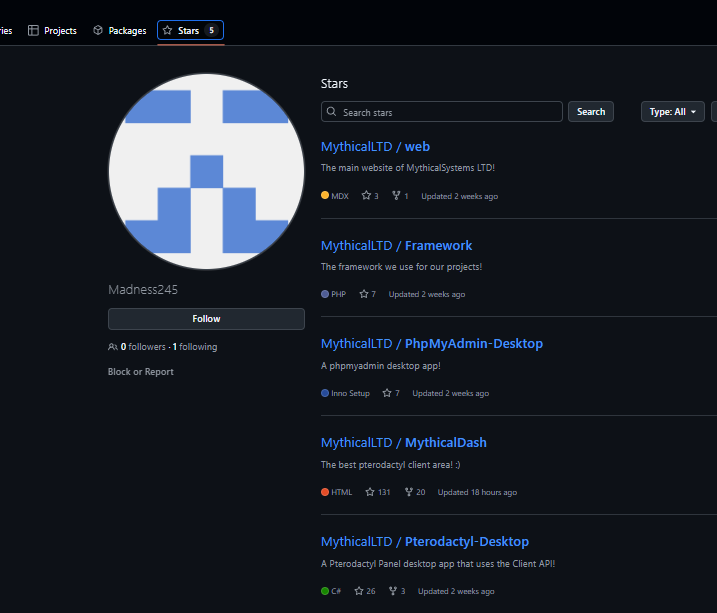Click "The framework we use for our projects!"
This screenshot has width=717, height=613.
coord(401,267)
